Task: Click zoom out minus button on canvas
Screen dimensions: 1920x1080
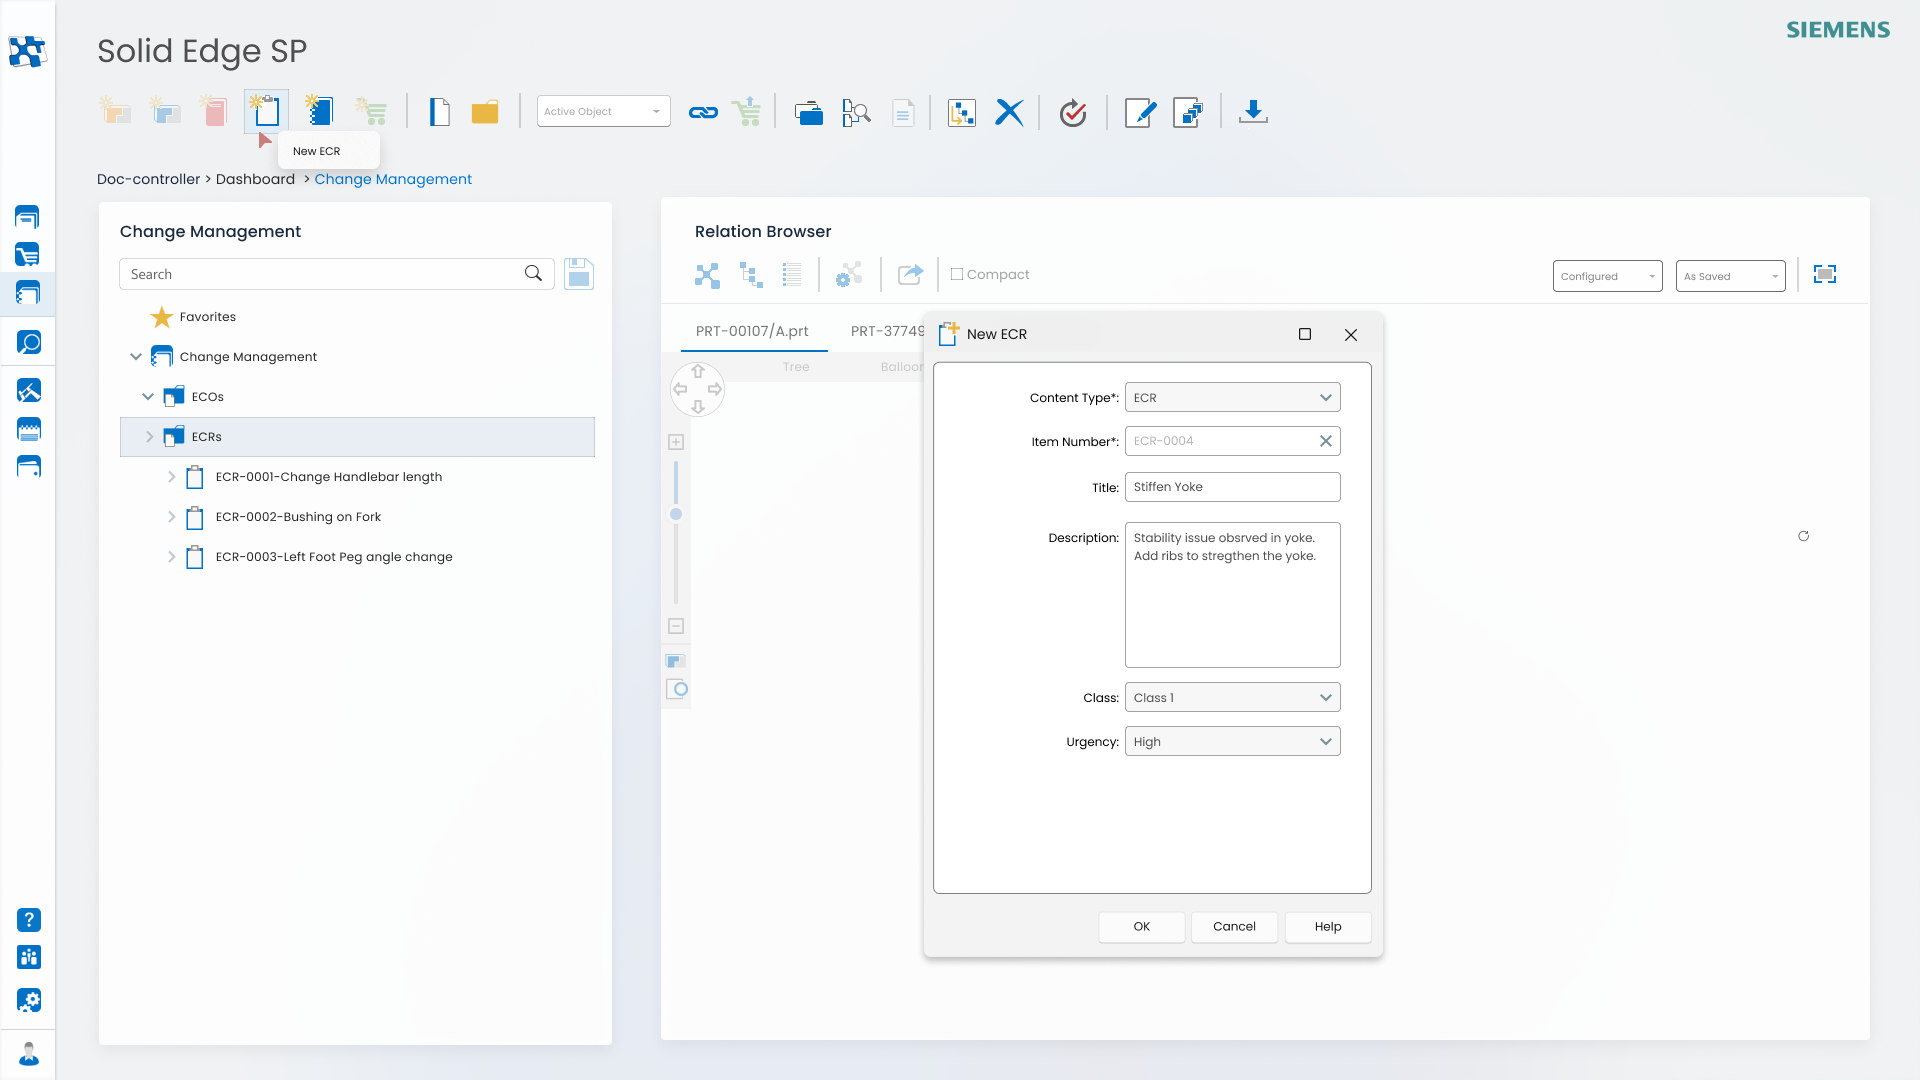Action: tap(676, 626)
